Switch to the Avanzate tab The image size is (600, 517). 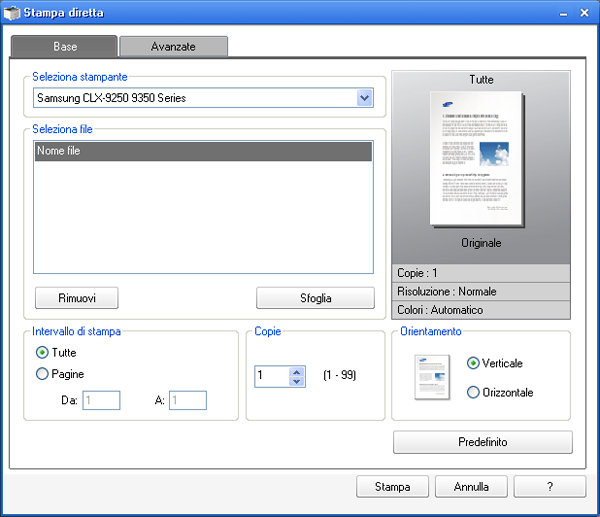pyautogui.click(x=173, y=47)
